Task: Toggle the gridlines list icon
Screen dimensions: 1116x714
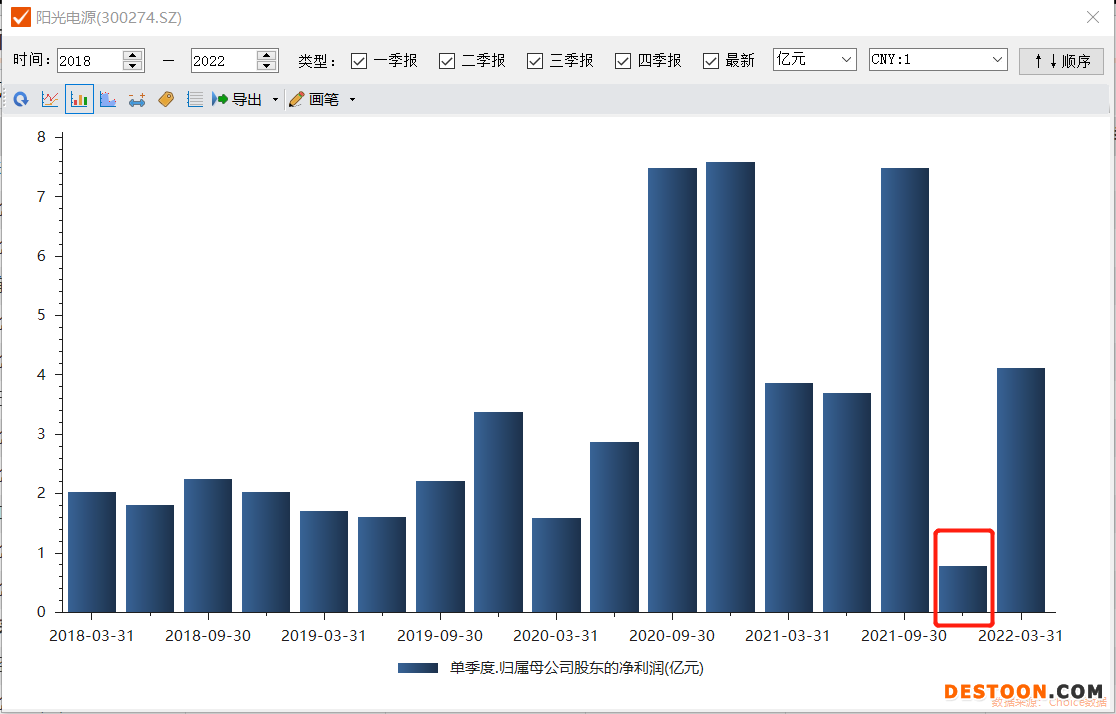Action: click(x=195, y=100)
